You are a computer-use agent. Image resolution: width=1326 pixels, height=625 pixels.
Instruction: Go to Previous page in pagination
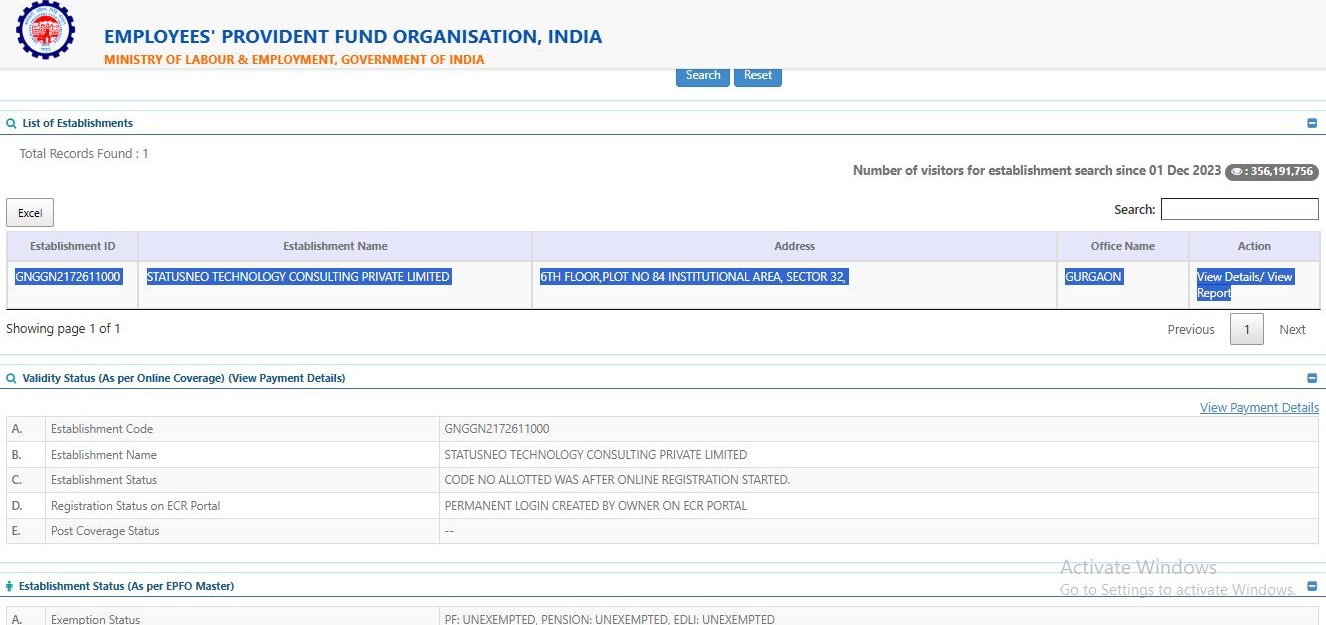tap(1190, 330)
